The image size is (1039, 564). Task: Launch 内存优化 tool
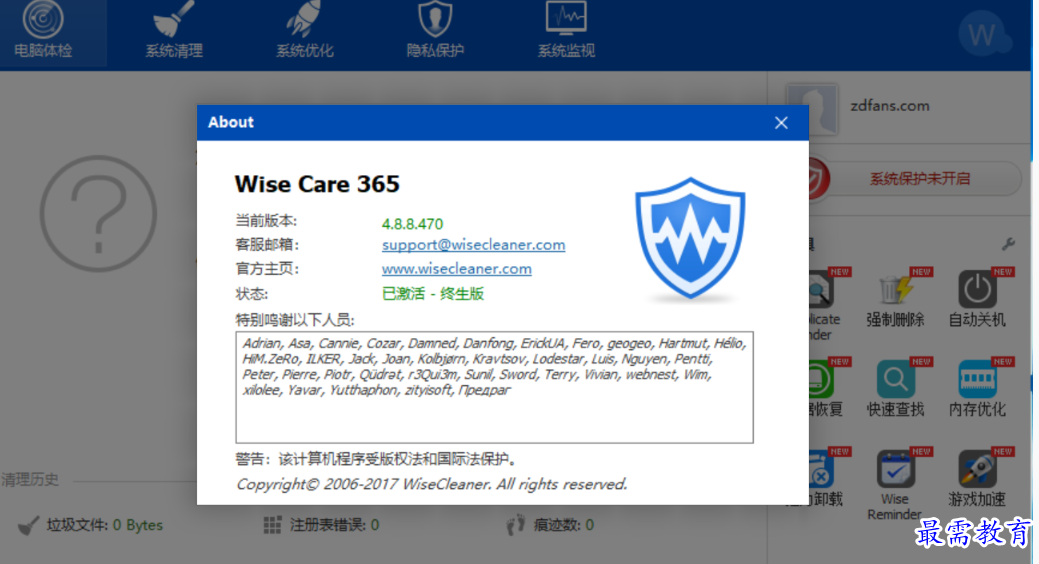[x=977, y=389]
